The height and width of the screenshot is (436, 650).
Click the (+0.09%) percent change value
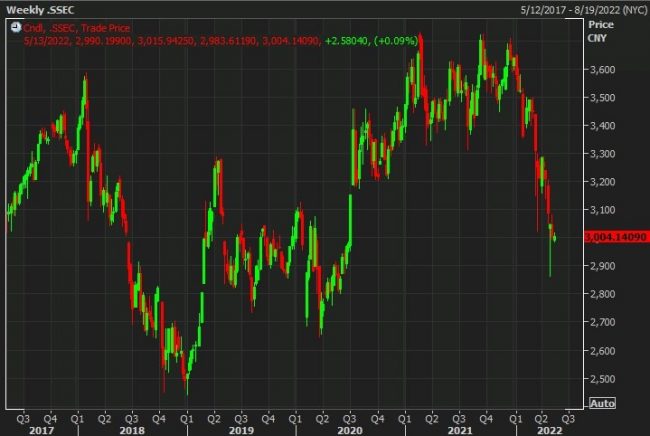click(x=395, y=41)
